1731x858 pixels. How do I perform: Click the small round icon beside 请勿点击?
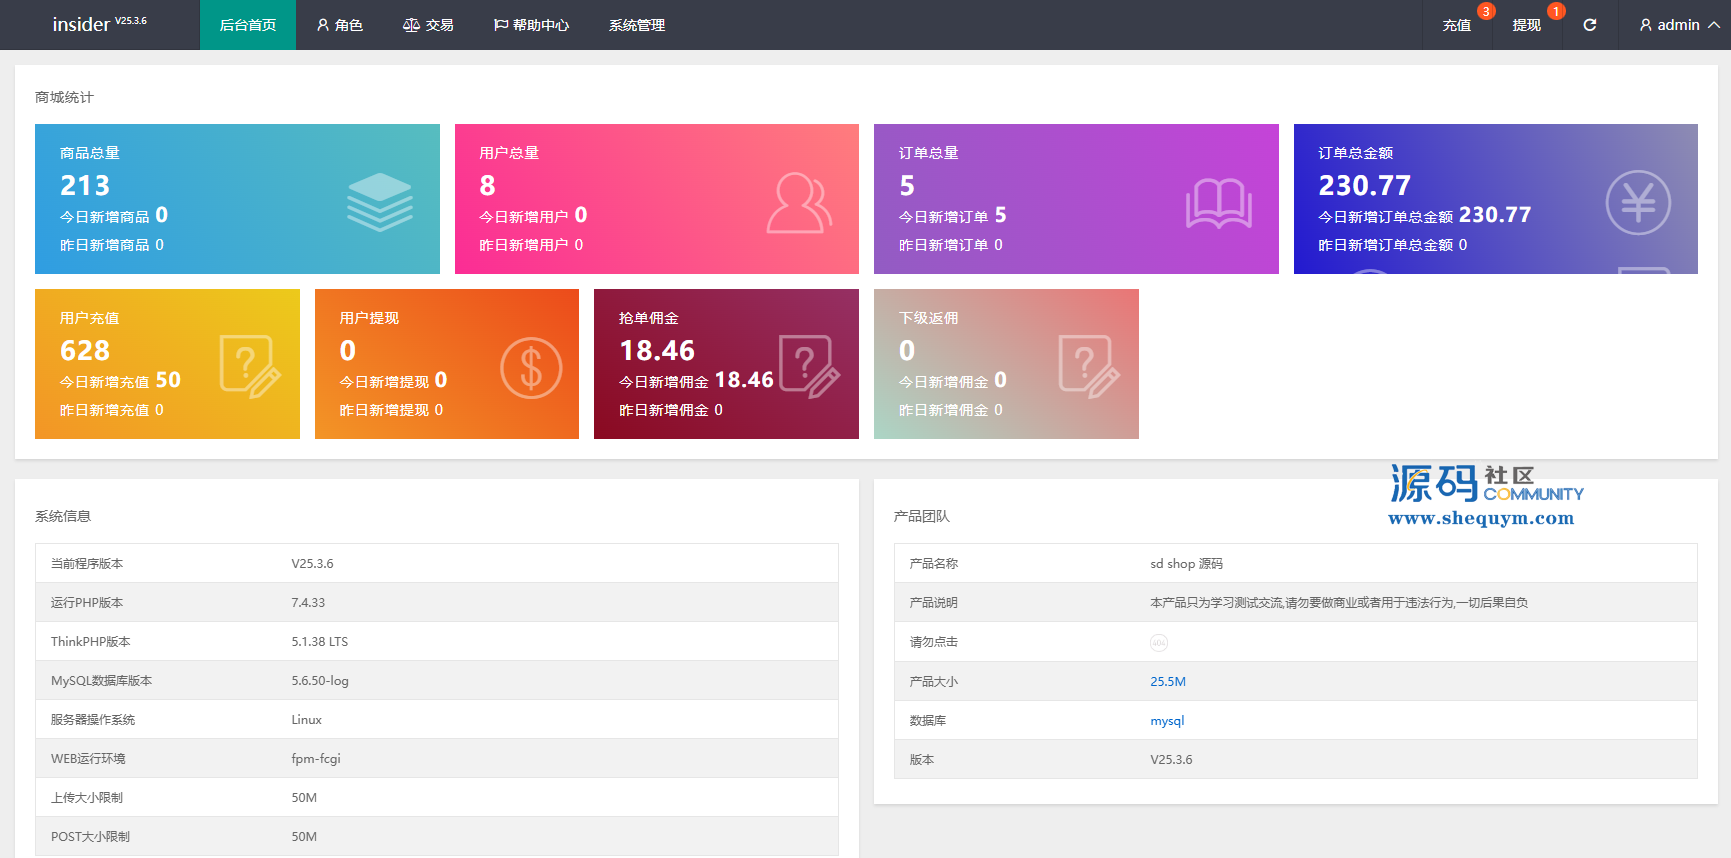(1158, 643)
